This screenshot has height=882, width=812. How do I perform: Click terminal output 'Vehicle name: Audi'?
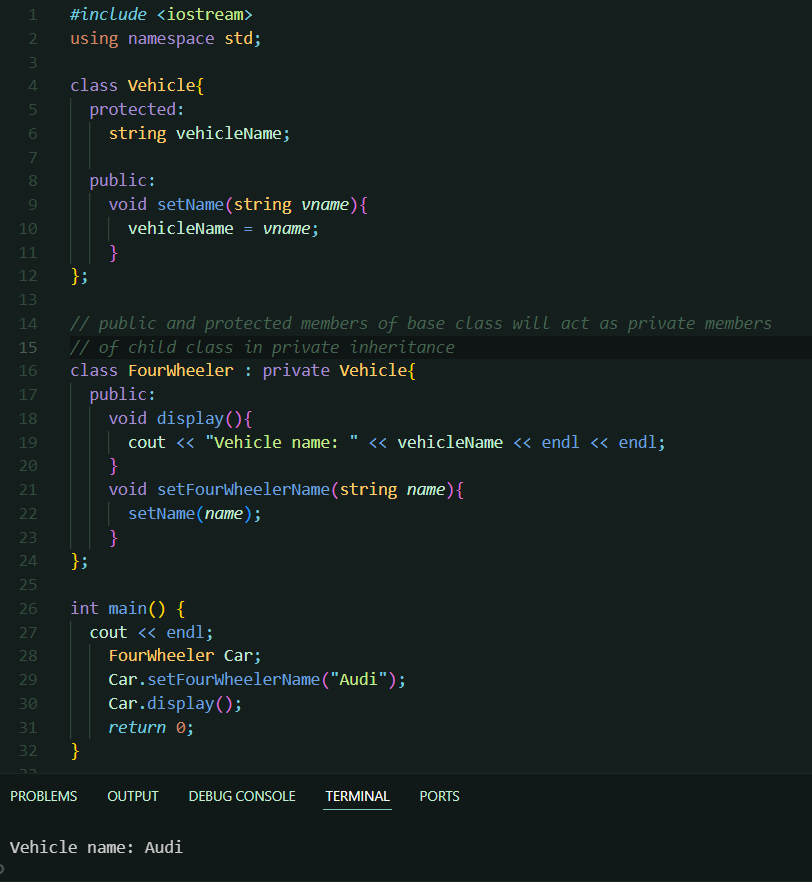pyautogui.click(x=96, y=847)
